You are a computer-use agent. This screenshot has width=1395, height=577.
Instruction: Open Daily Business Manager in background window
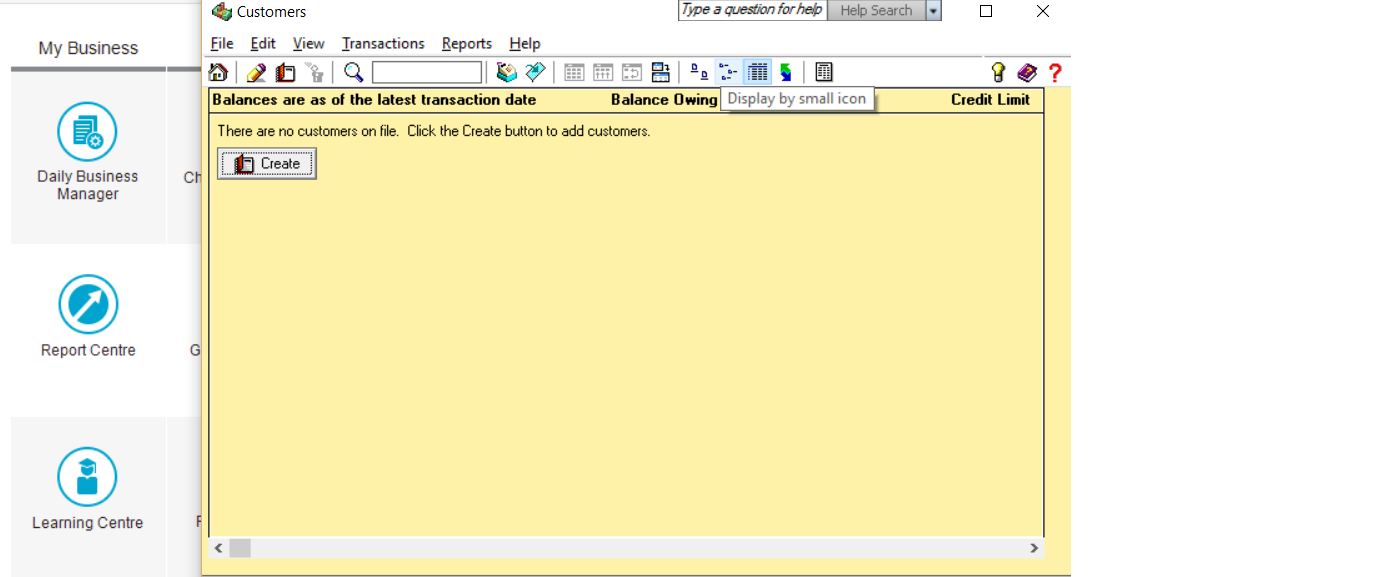pos(87,150)
